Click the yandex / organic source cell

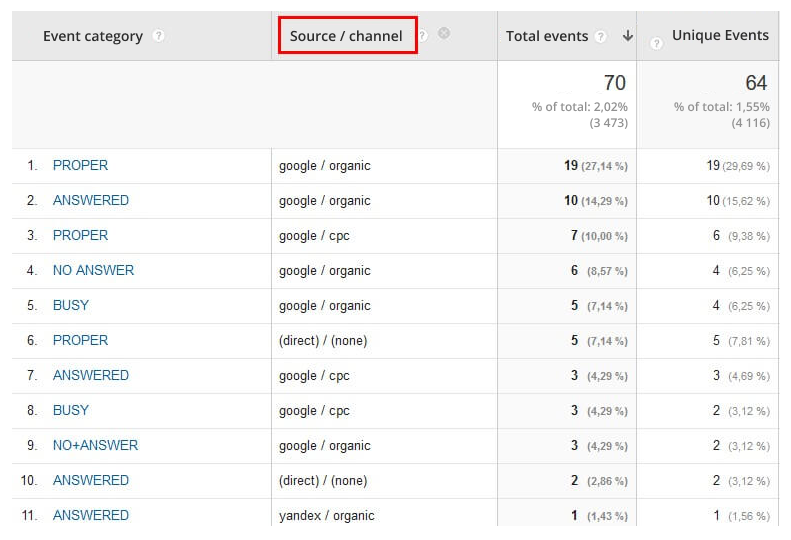click(x=326, y=516)
